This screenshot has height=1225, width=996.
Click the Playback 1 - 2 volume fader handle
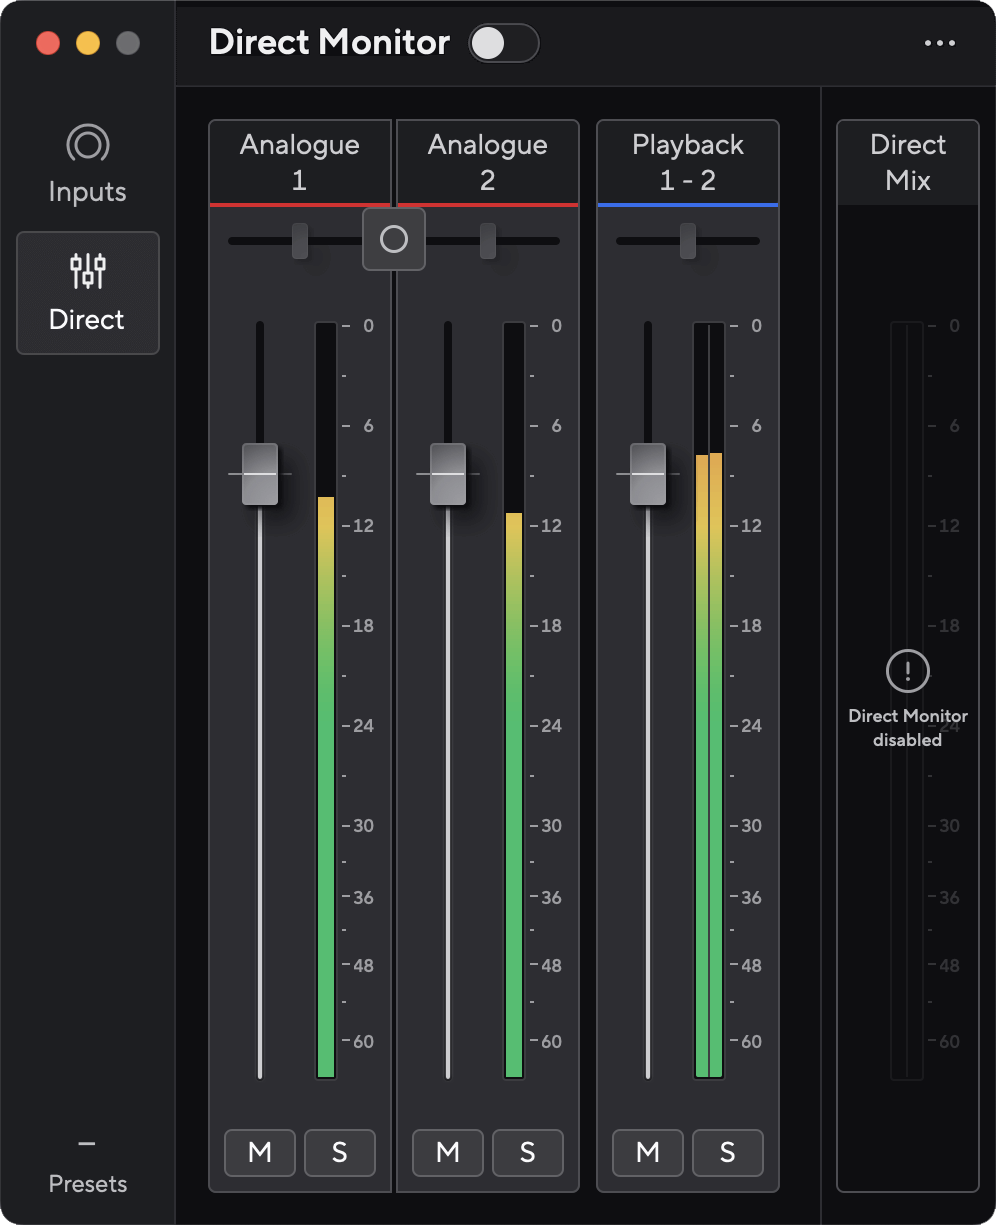[648, 474]
